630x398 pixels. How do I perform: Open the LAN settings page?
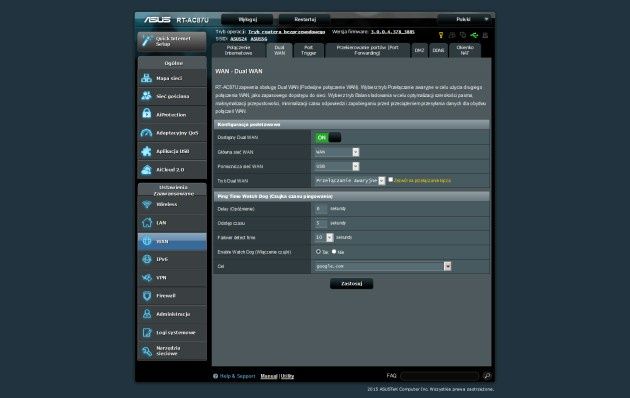point(172,222)
